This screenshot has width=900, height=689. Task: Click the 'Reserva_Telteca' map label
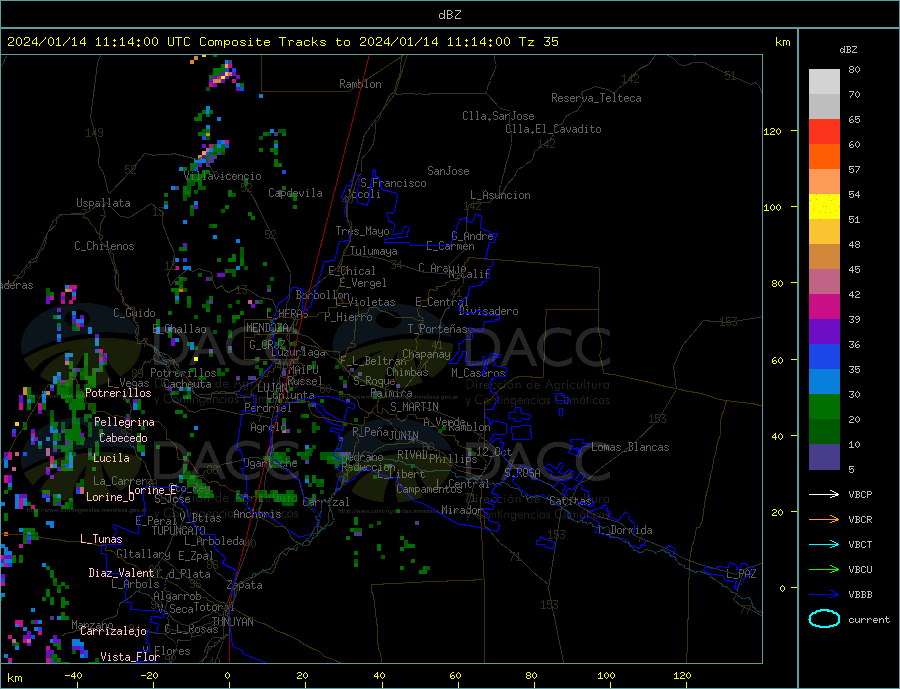pyautogui.click(x=596, y=98)
